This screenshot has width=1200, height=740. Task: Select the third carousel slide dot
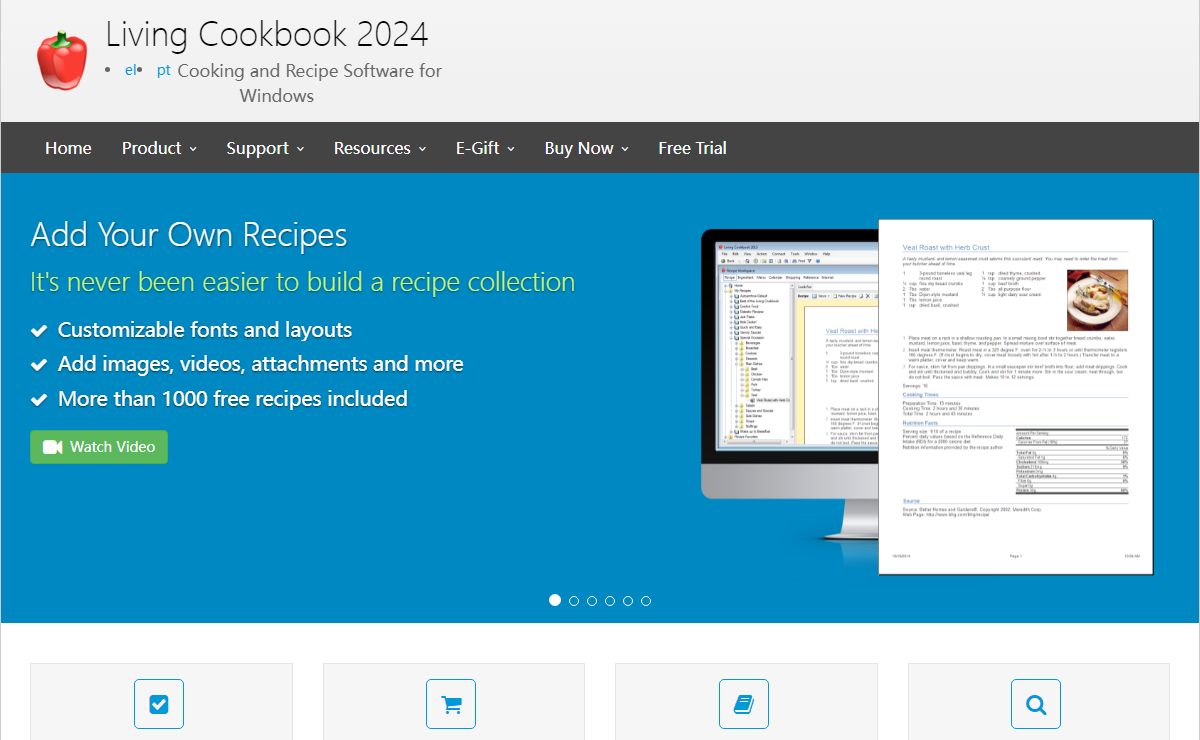pos(592,601)
